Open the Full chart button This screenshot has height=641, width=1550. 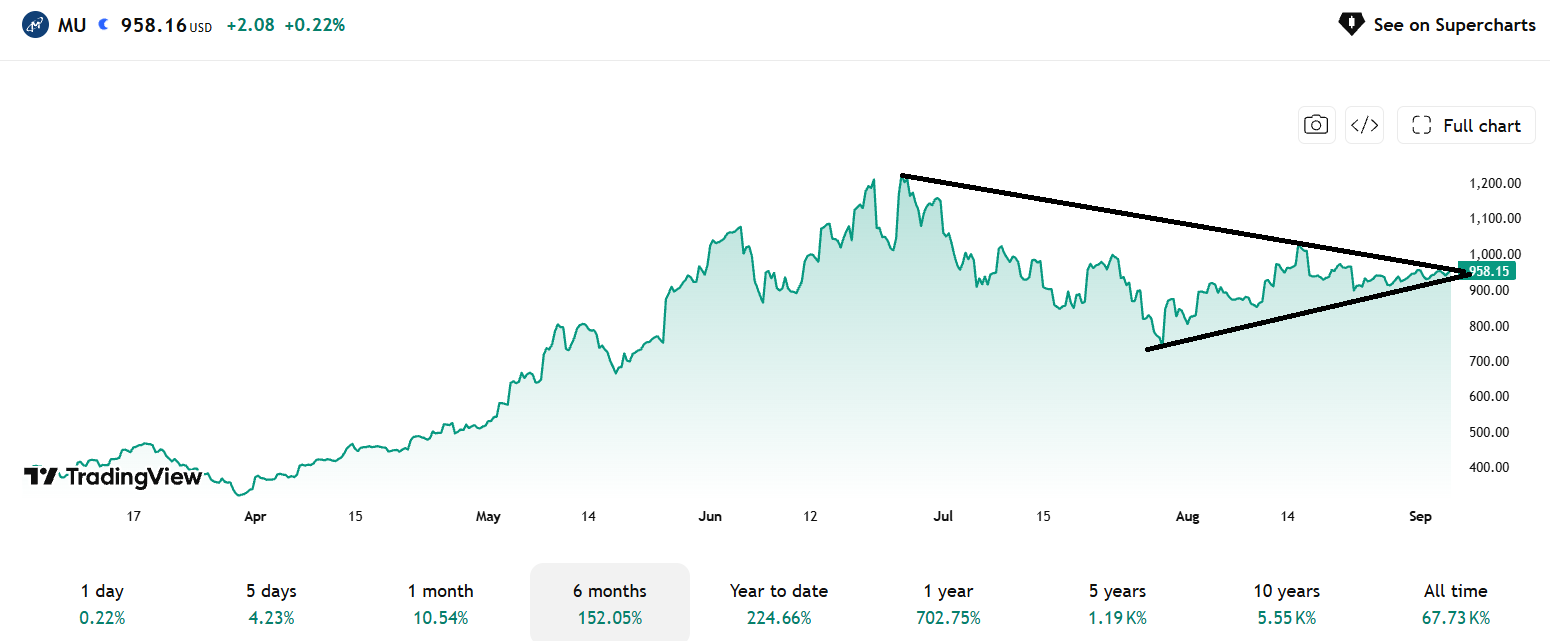(1466, 125)
